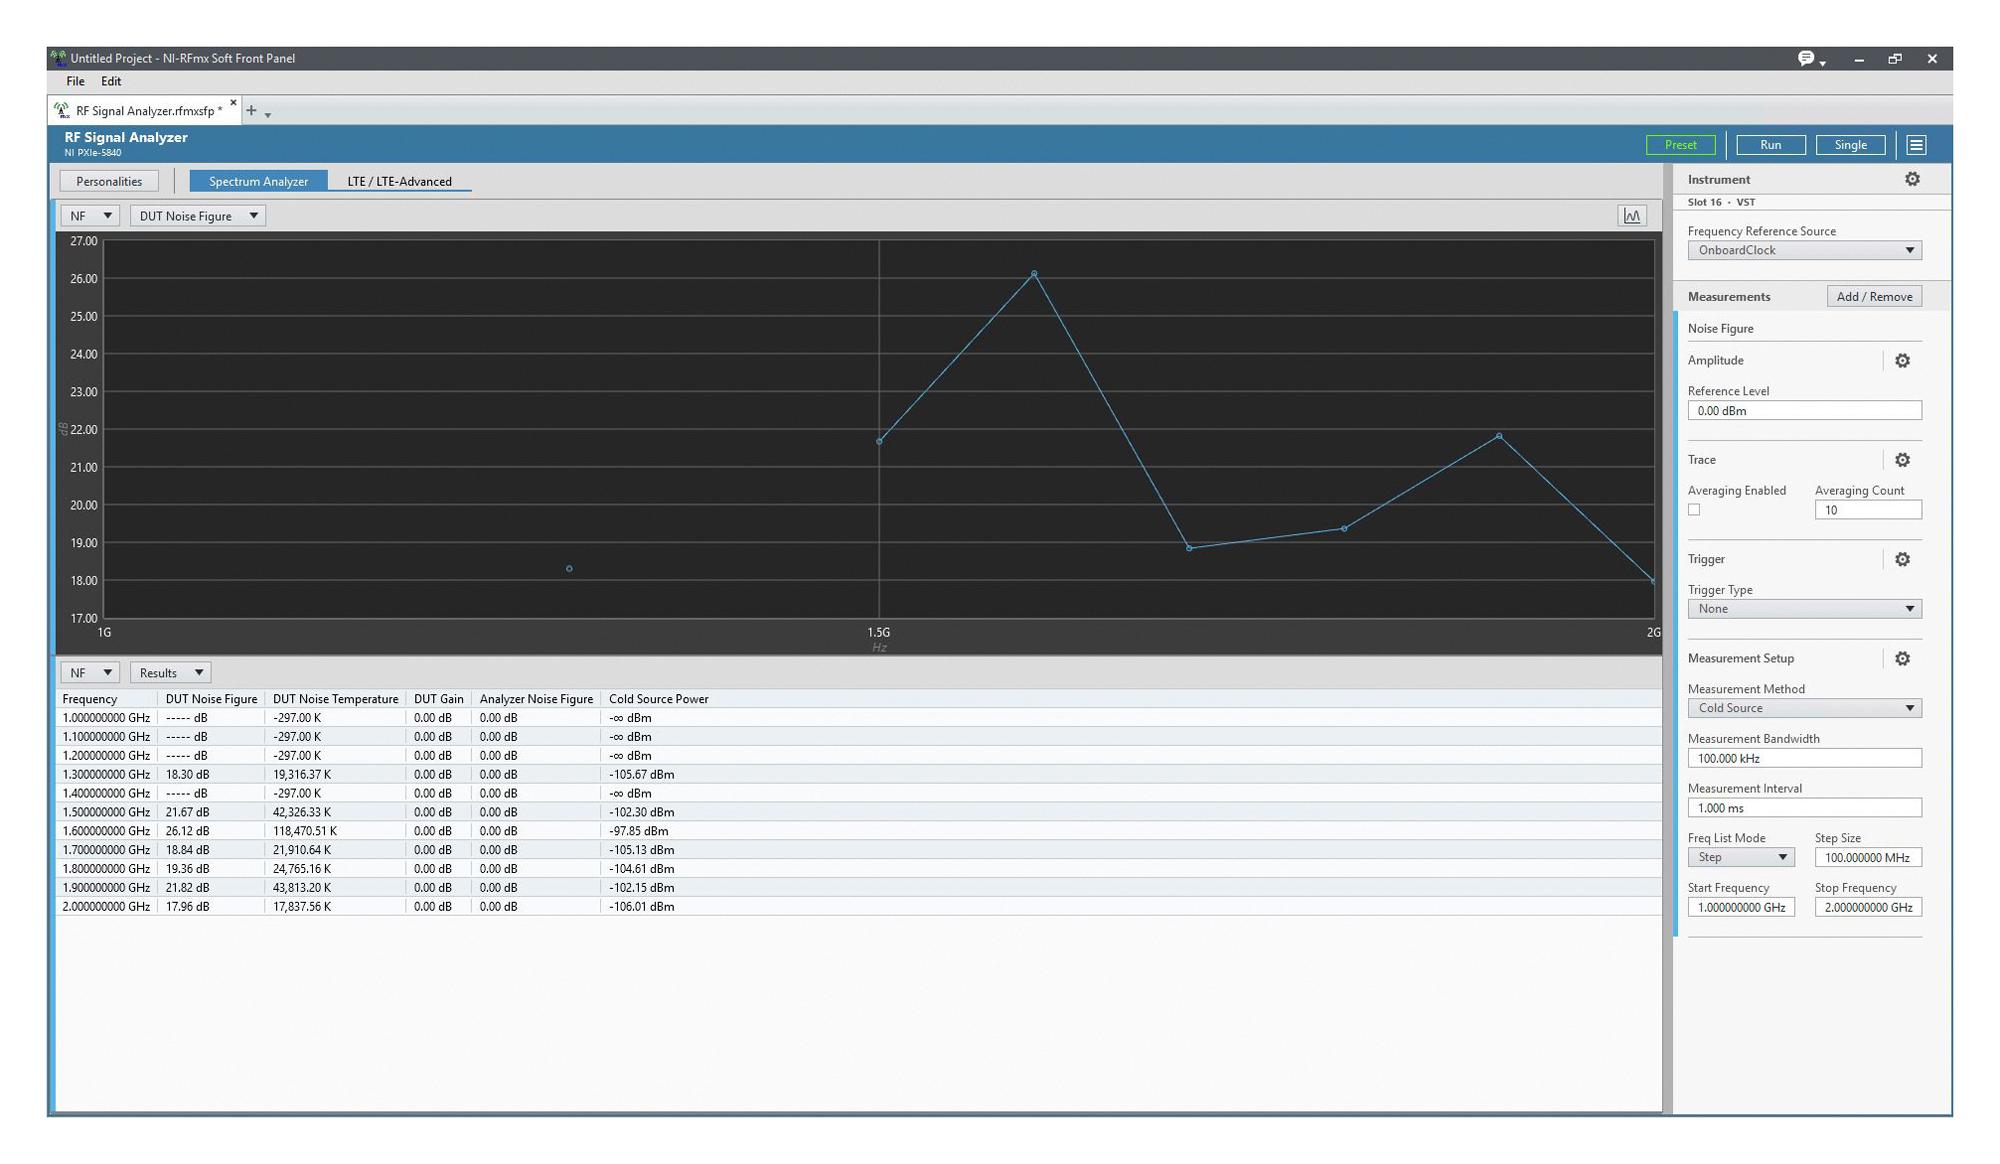Click the Start Frequency input field
This screenshot has height=1164, width=2000.
point(1741,908)
